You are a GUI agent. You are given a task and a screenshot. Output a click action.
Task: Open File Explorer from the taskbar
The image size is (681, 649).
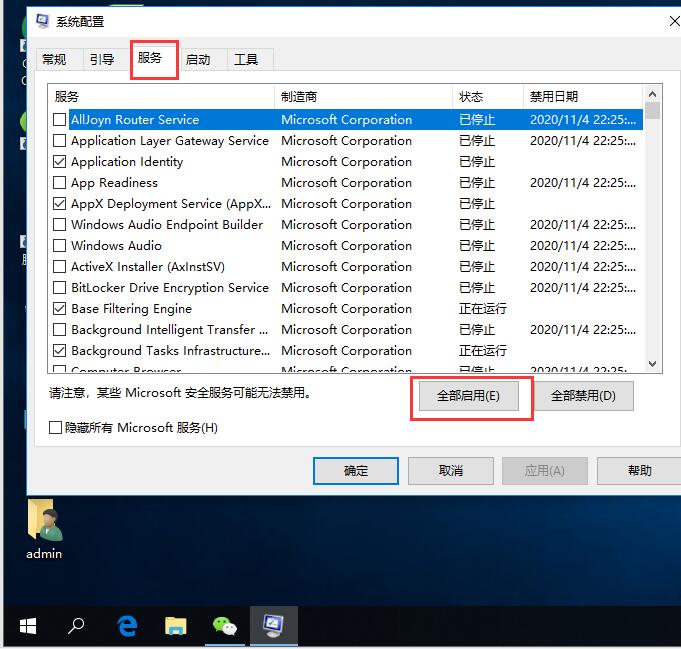176,626
